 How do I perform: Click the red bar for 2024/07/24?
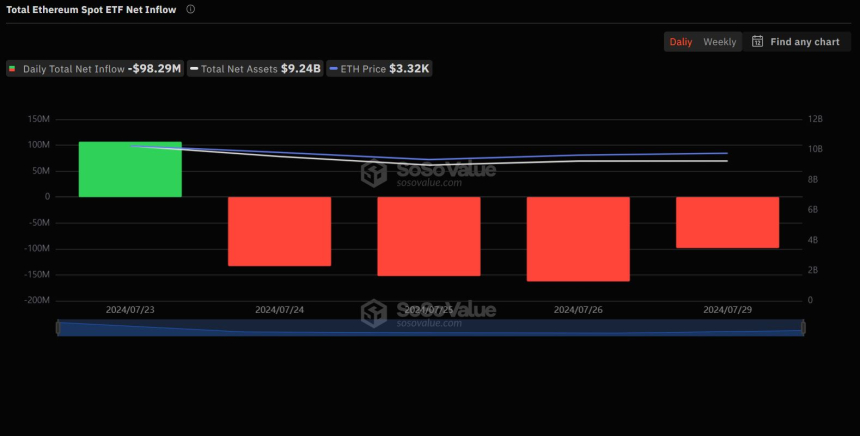[279, 231]
